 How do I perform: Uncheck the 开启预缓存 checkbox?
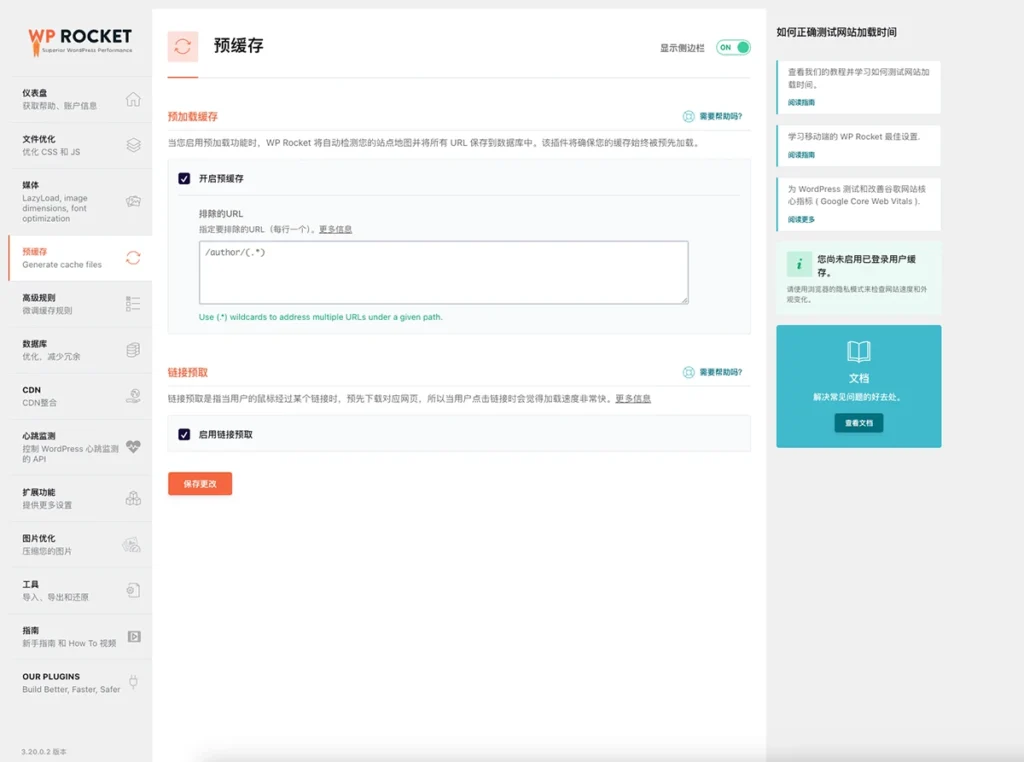click(184, 178)
